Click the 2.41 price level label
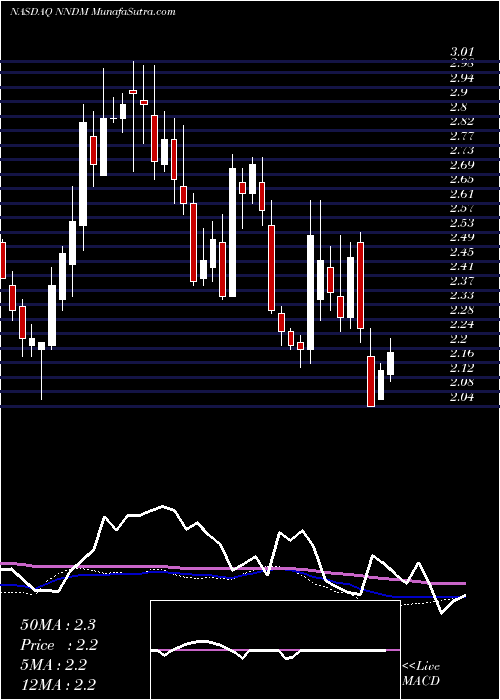Image resolution: width=500 pixels, height=700 pixels. coord(462,267)
